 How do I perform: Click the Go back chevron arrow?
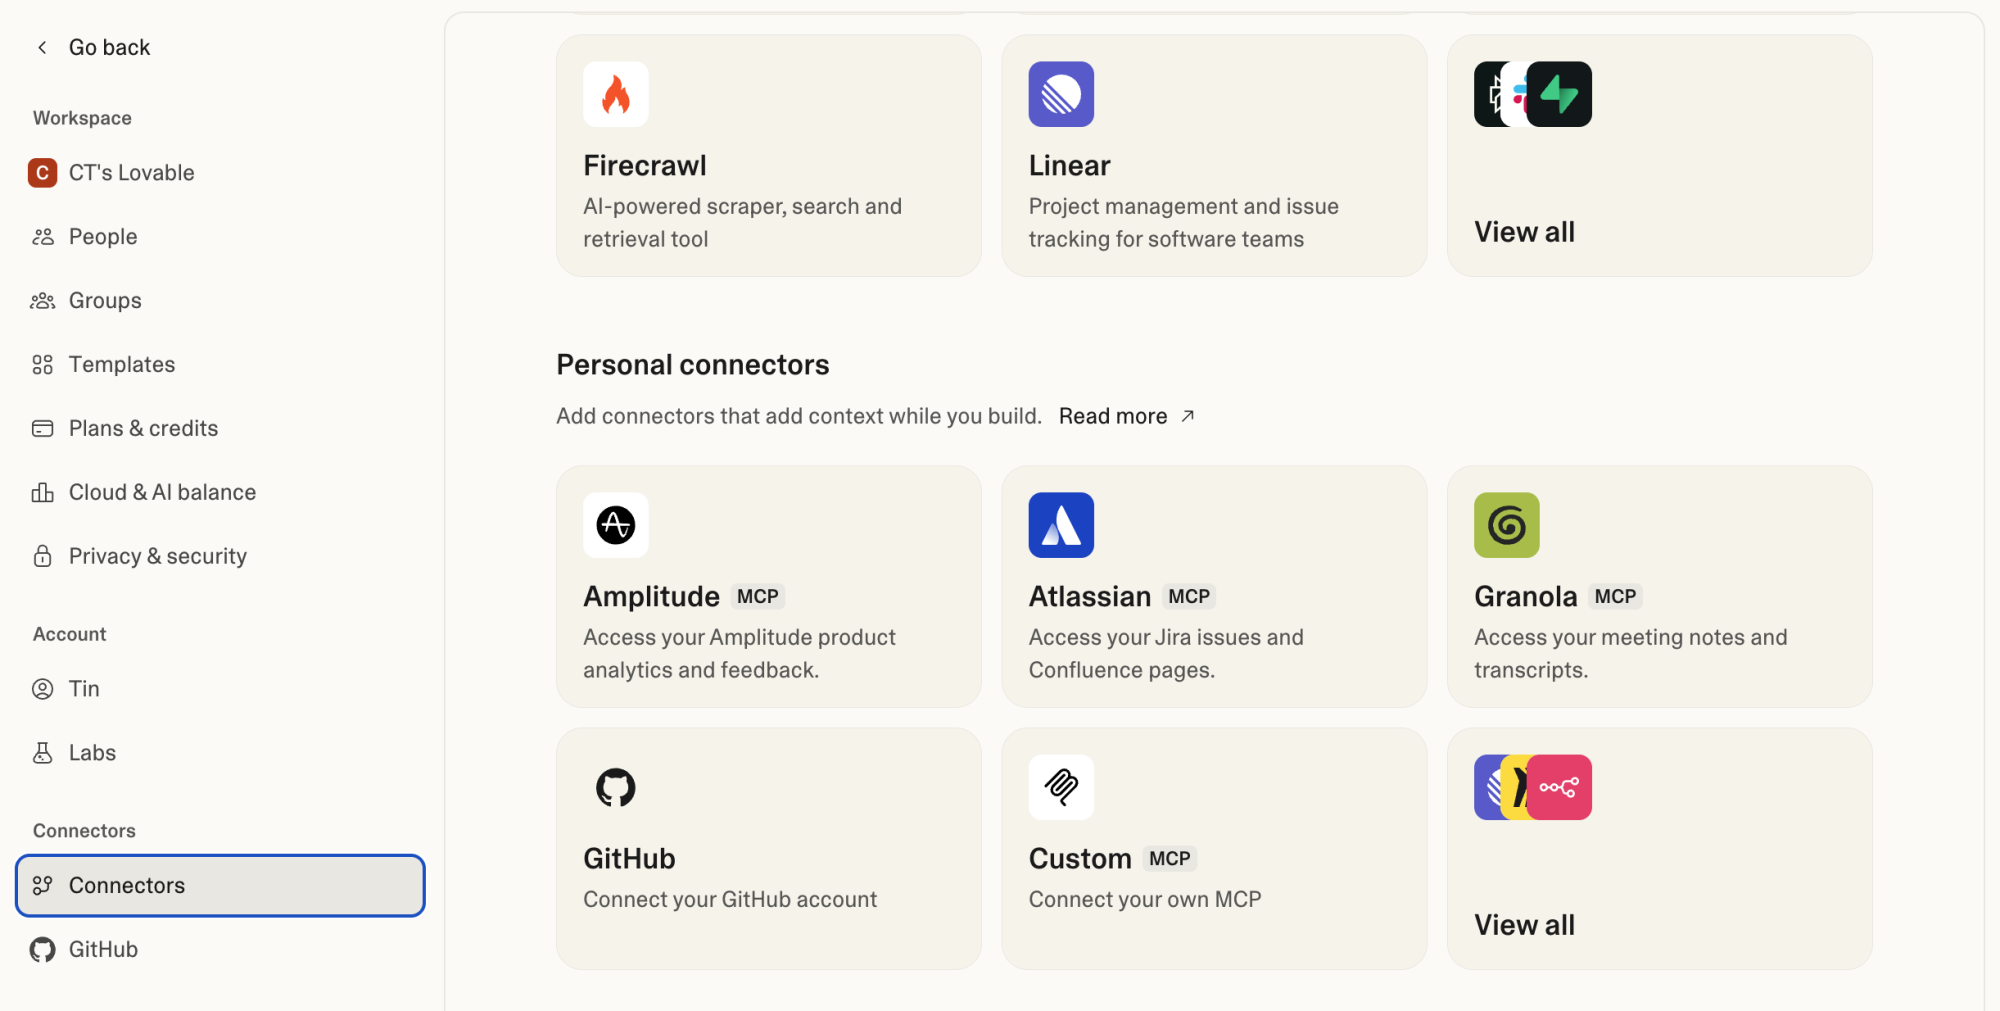click(42, 47)
